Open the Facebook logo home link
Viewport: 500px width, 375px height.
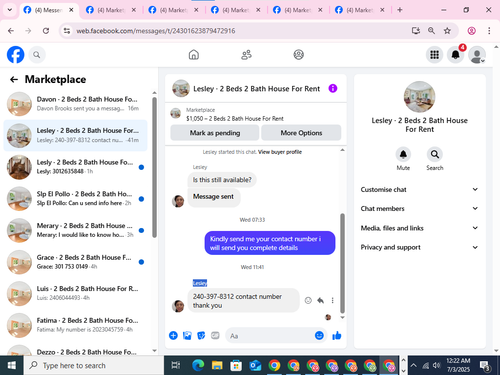[15, 55]
